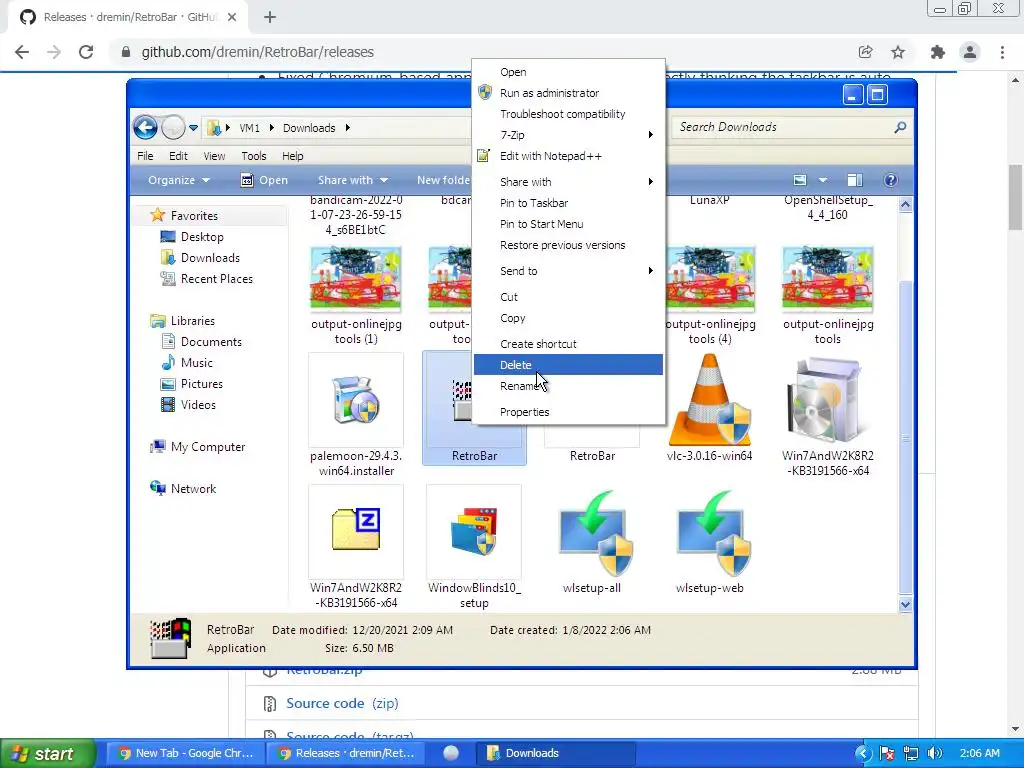Choose Delete in the context menu
The image size is (1024, 768).
click(x=568, y=365)
